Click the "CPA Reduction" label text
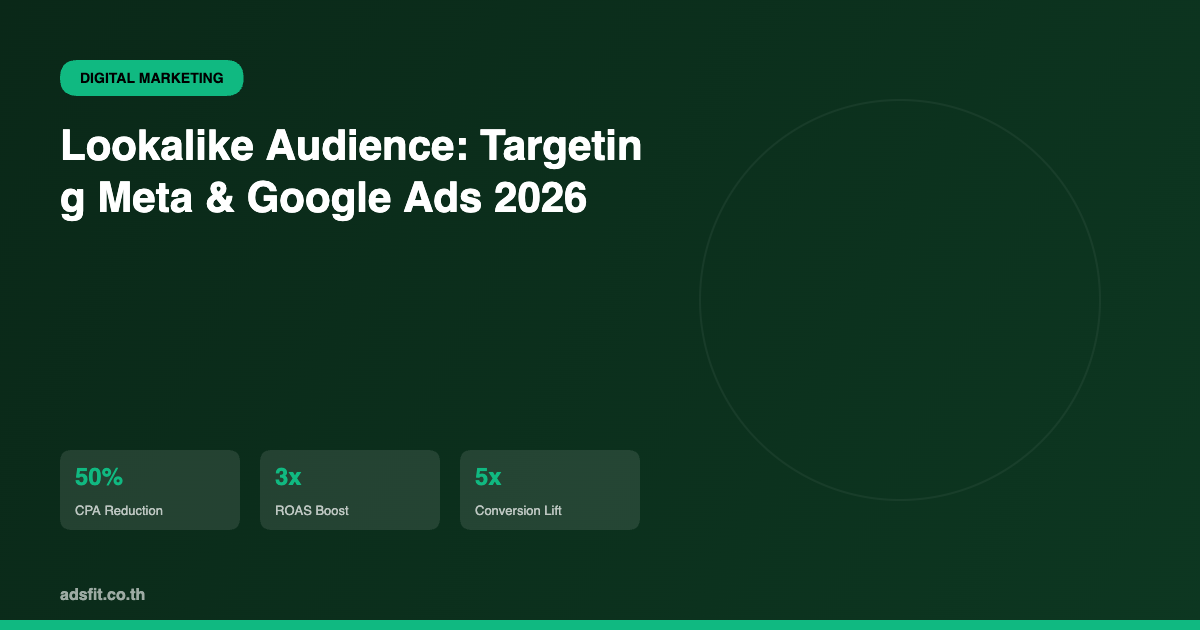 [x=119, y=510]
